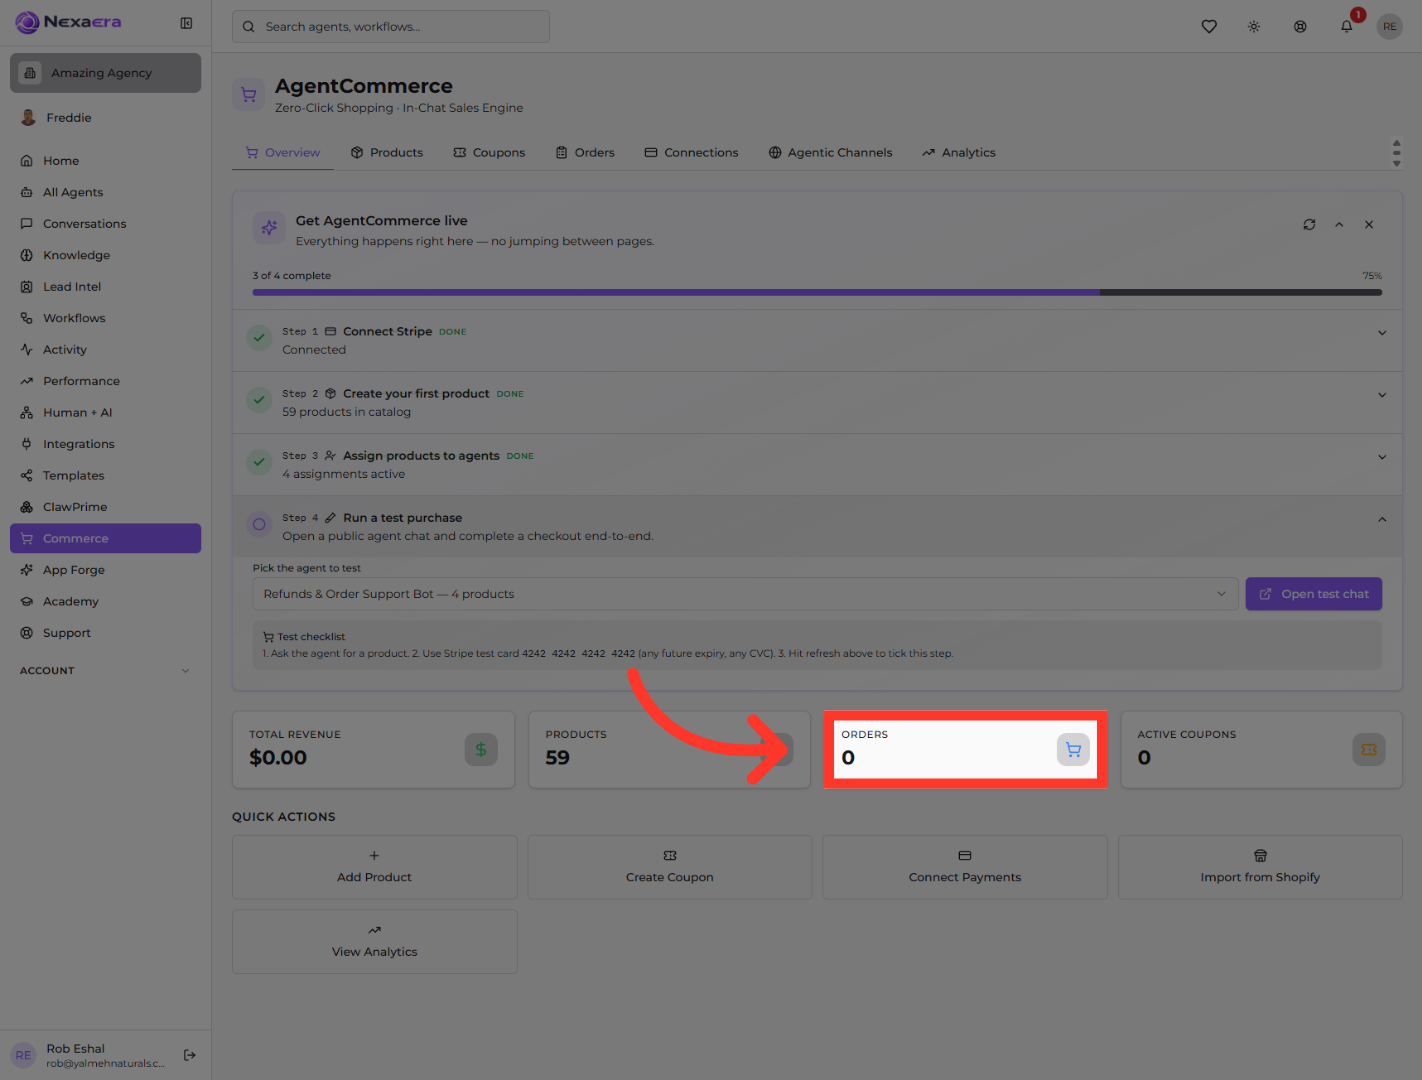Open notifications bell icon
1422x1080 pixels.
pyautogui.click(x=1347, y=27)
